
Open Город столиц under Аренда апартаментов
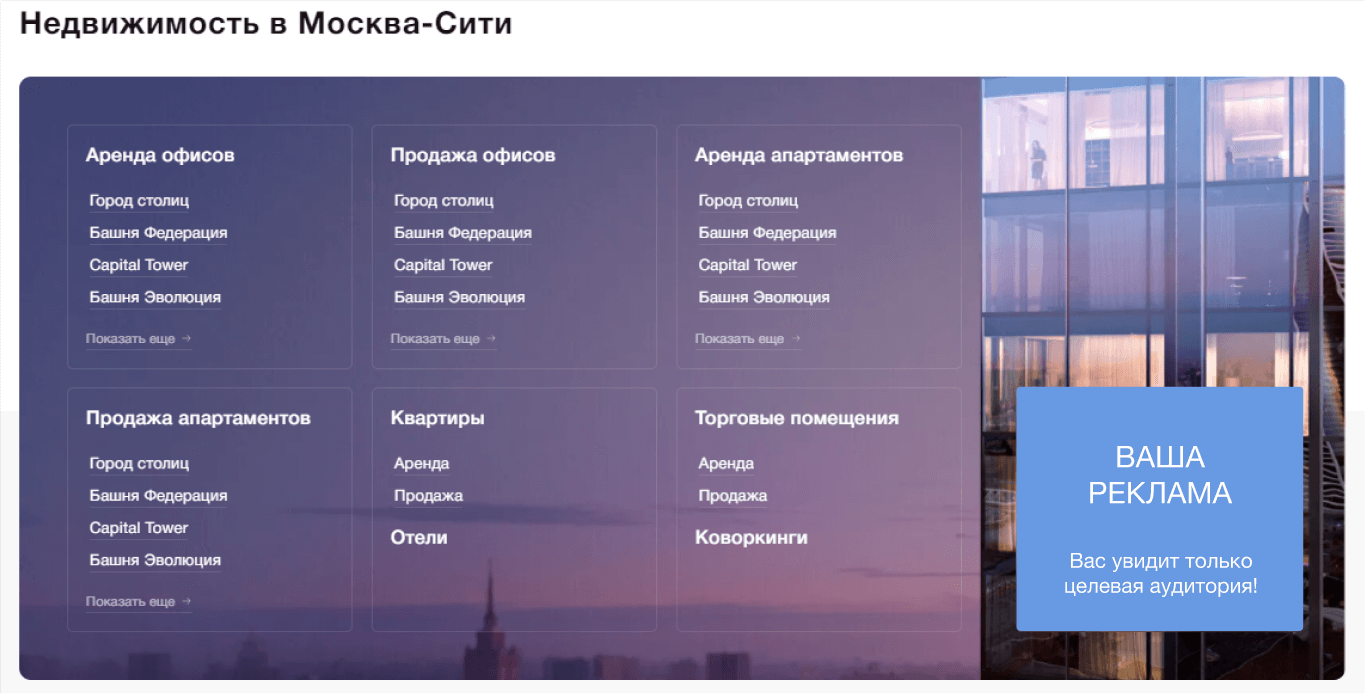[748, 201]
